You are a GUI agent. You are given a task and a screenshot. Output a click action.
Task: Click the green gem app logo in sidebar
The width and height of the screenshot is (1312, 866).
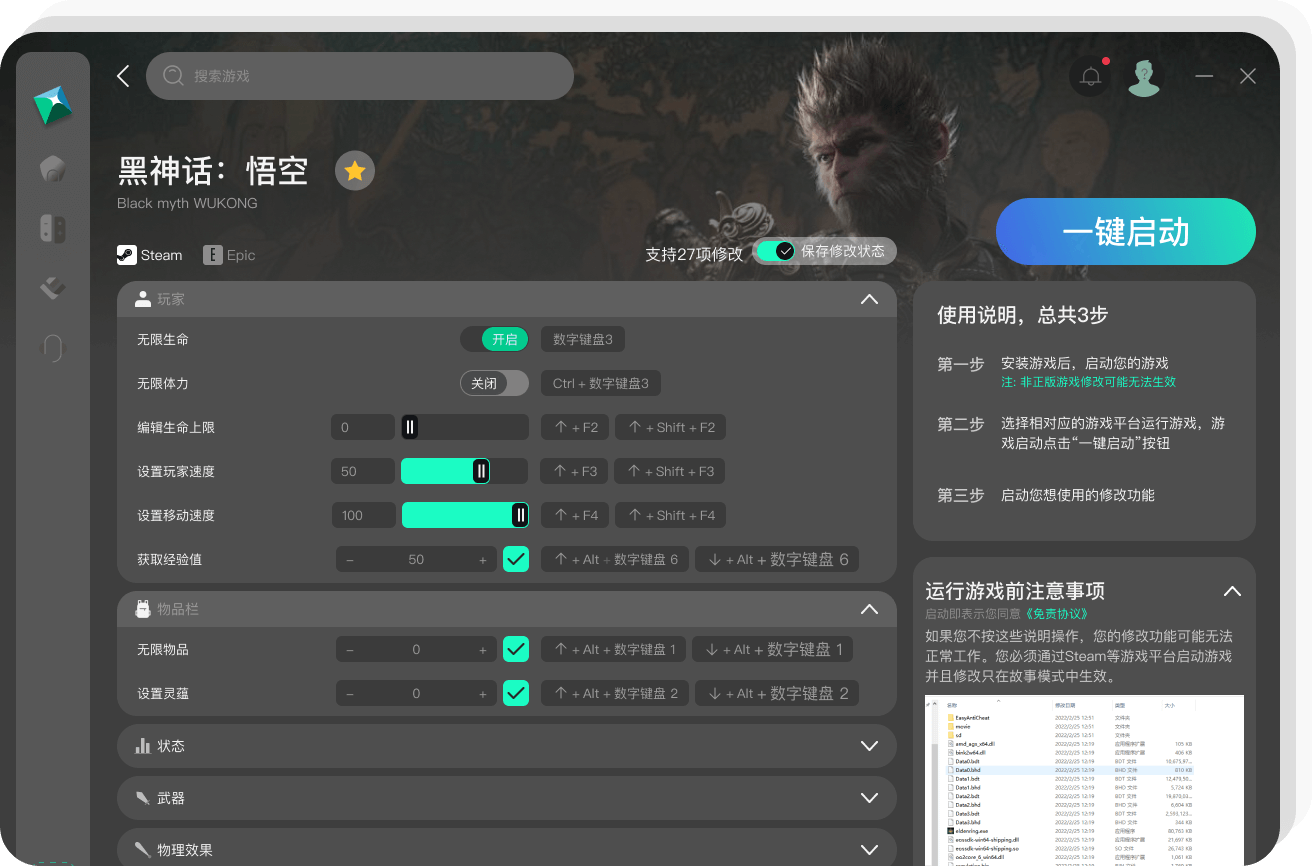(x=53, y=106)
